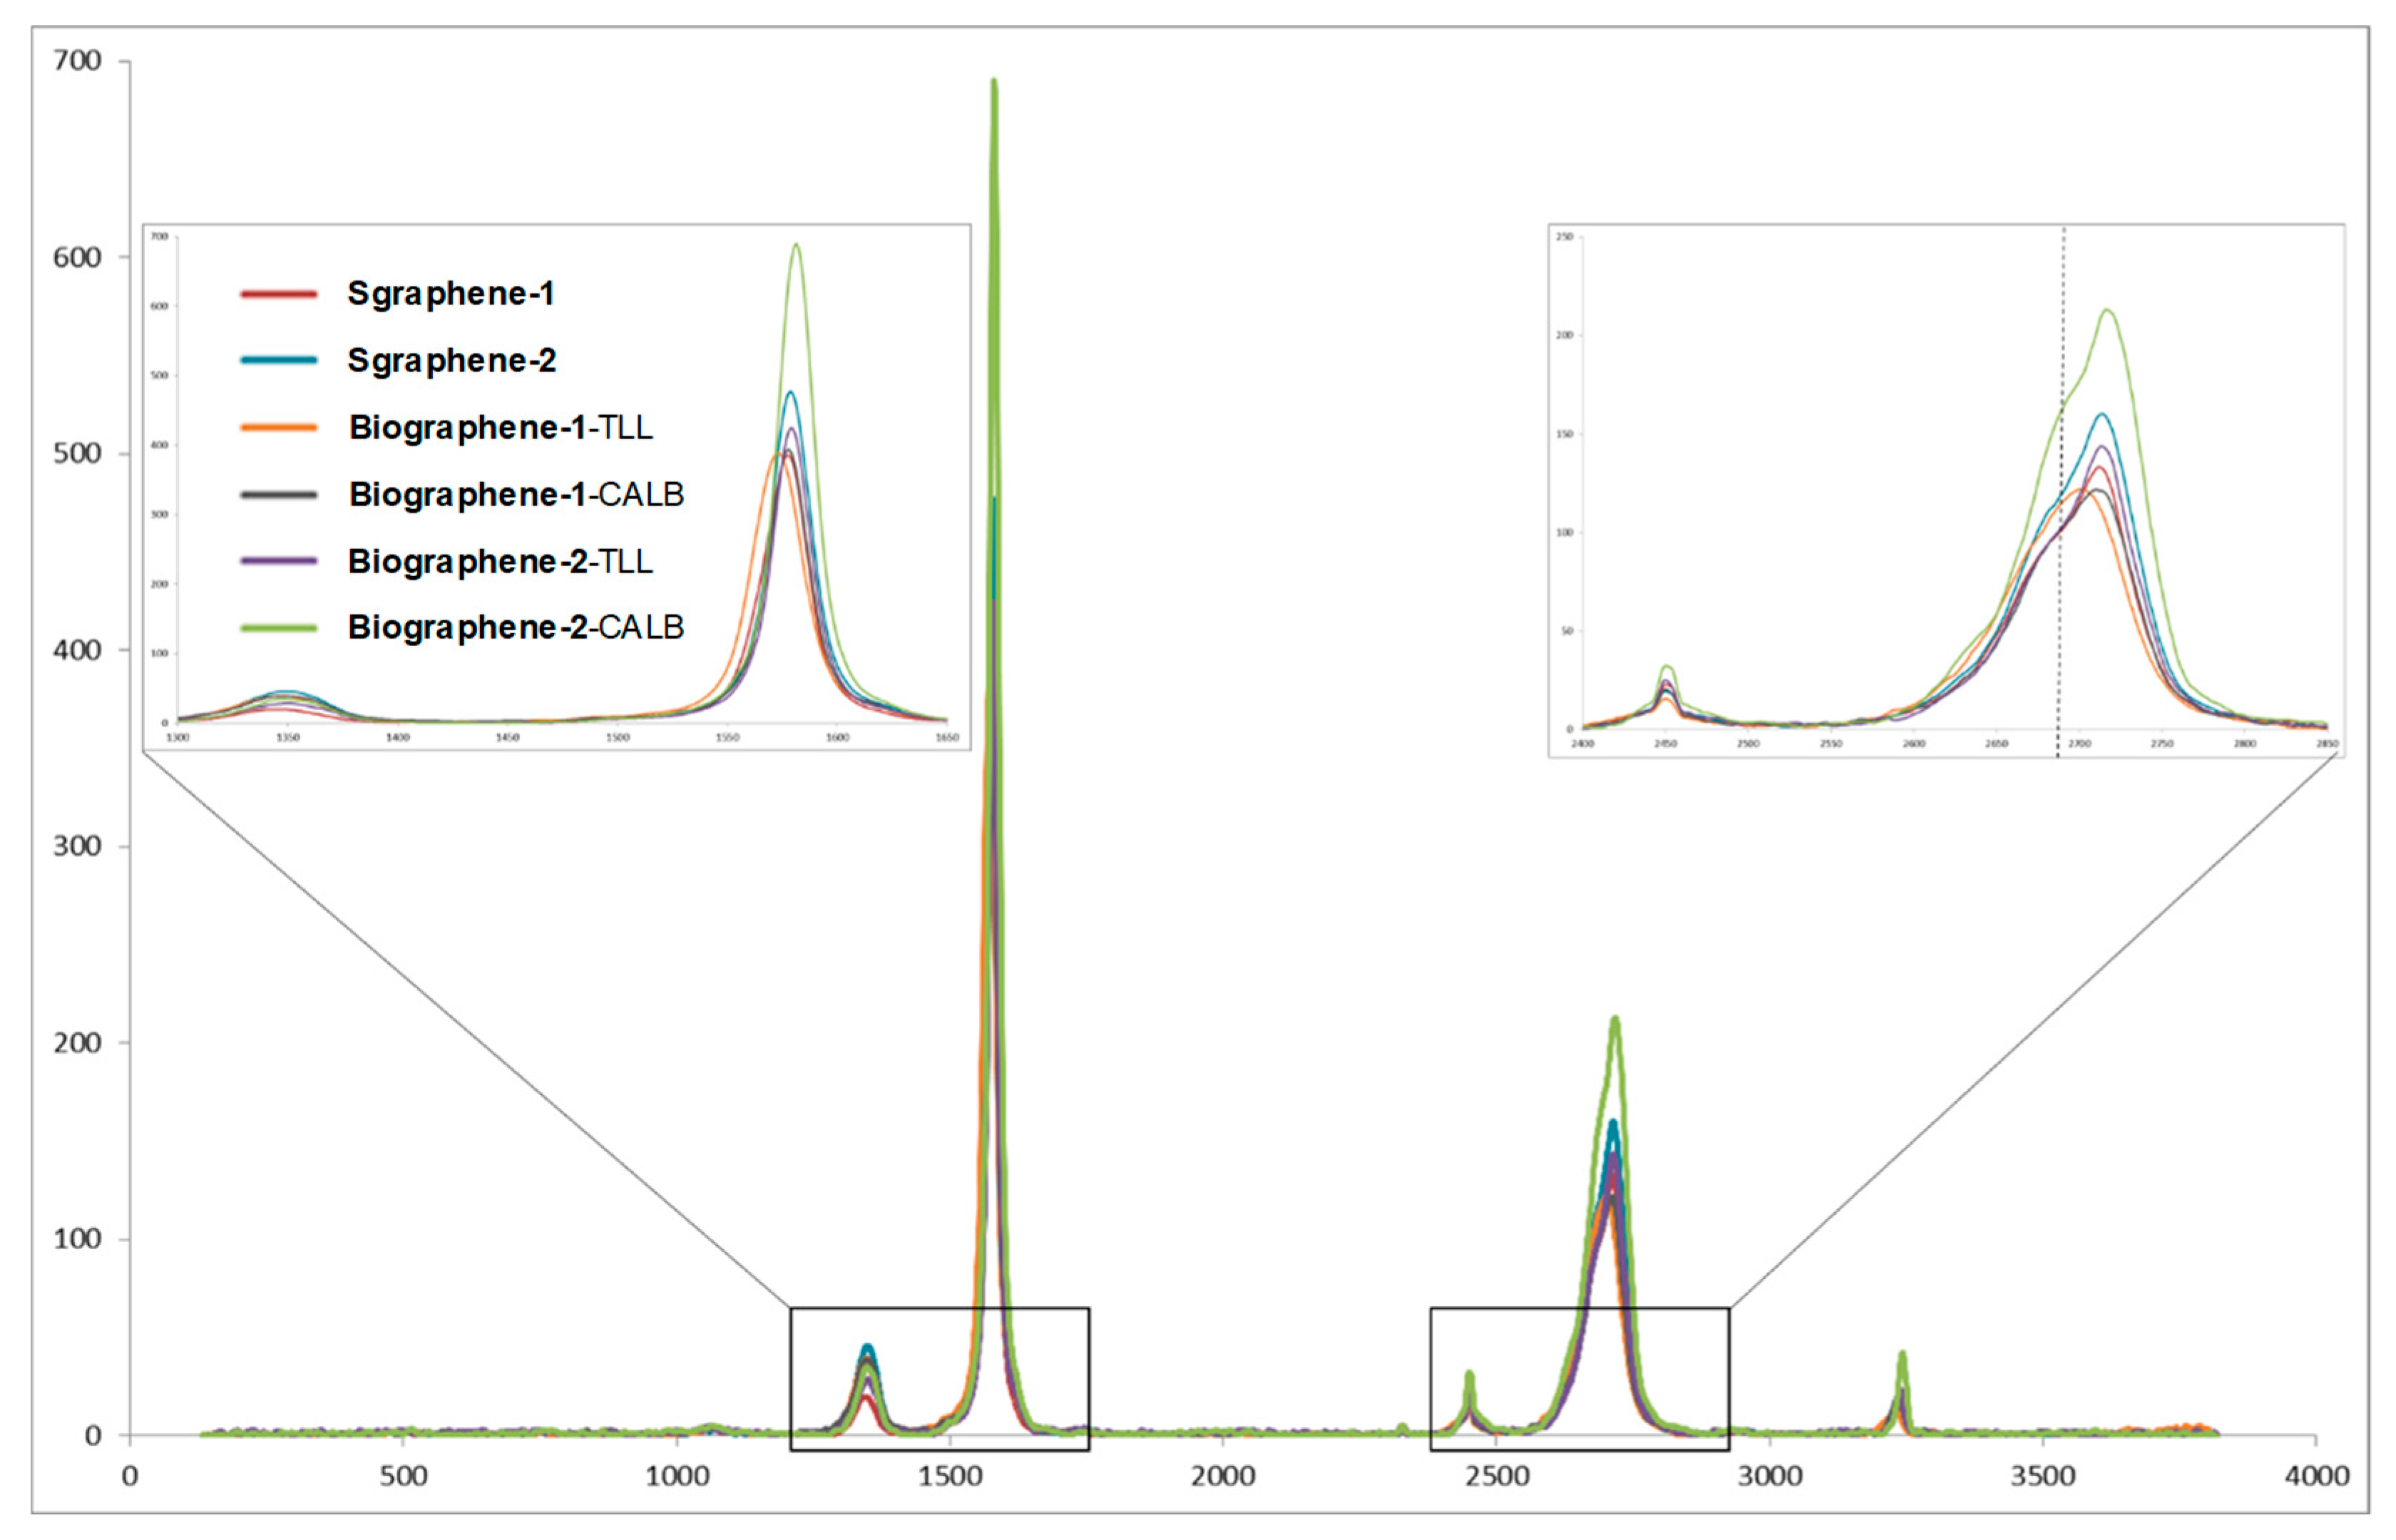Click the 1350 tick label in left inset
The image size is (2396, 1540).
[288, 738]
